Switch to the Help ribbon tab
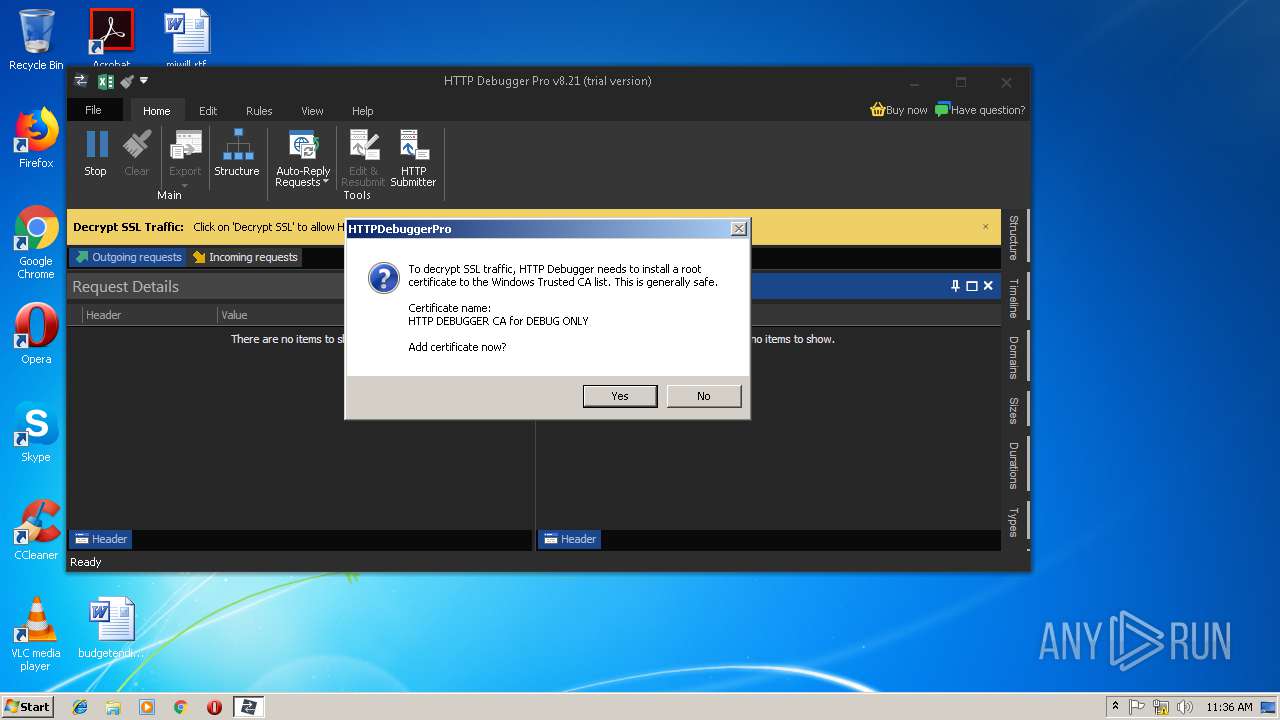1280x720 pixels. click(363, 111)
